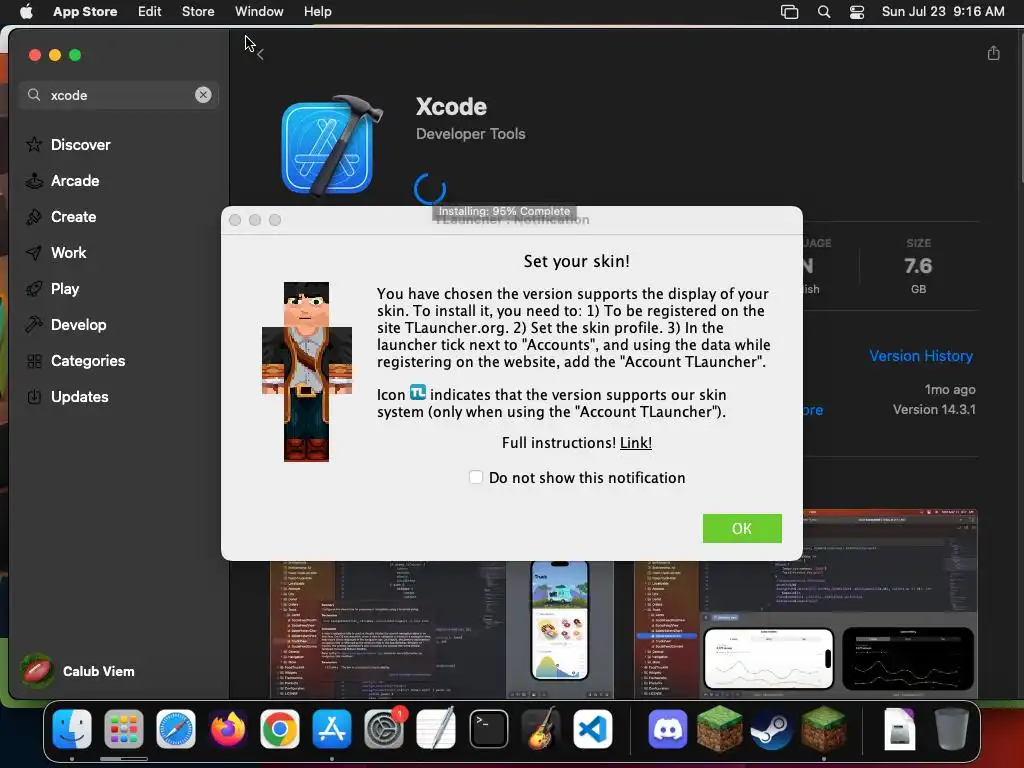The width and height of the screenshot is (1024, 768).
Task: Click the 'Set your skin!' heading
Action: (x=577, y=261)
